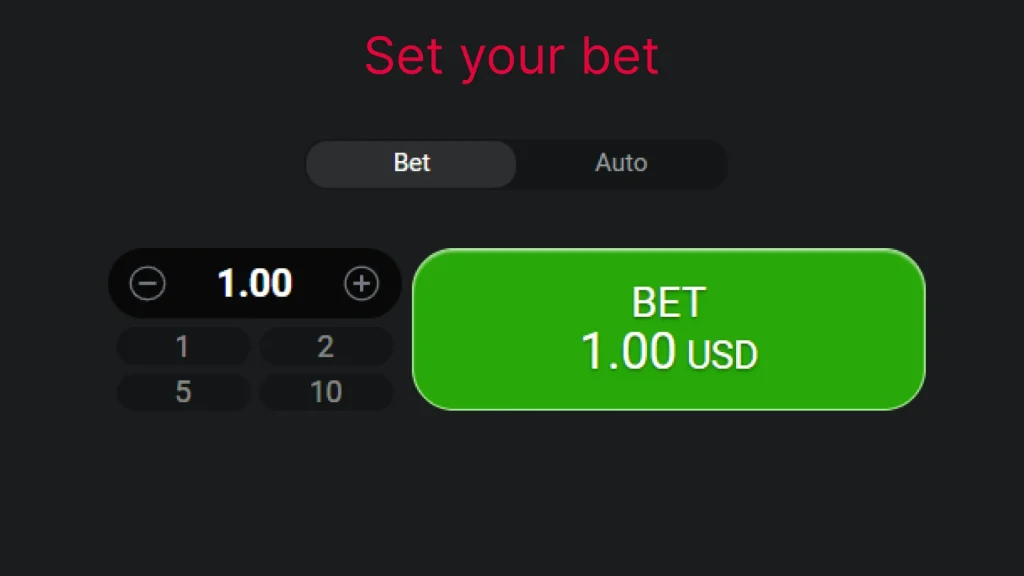This screenshot has width=1024, height=576.
Task: Set stake to 10 using preset button
Action: (x=326, y=391)
